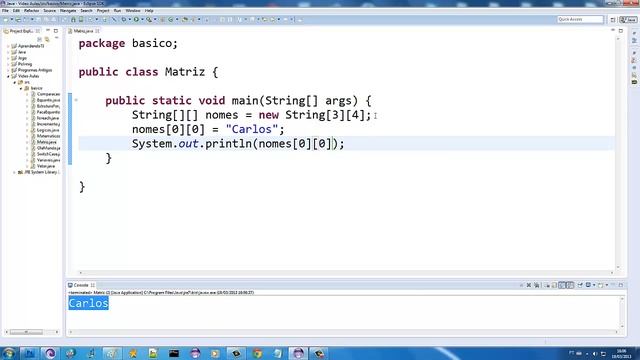Image resolution: width=640 pixels, height=360 pixels.
Task: Select Logicos.java in the project tree
Action: coord(48,130)
